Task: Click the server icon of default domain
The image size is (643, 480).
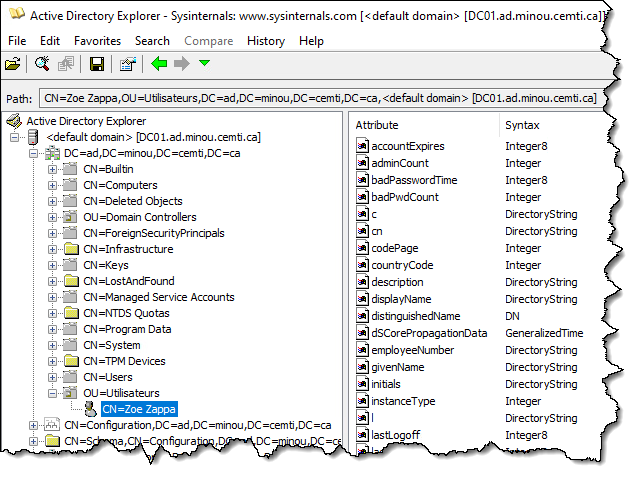Action: click(x=34, y=137)
